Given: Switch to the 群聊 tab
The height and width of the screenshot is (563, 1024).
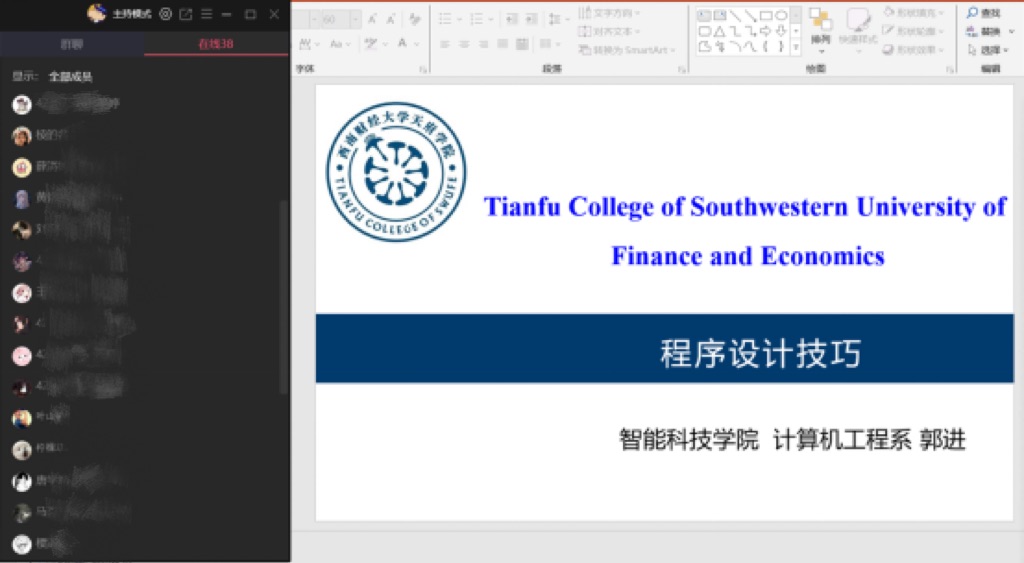Looking at the screenshot, I should (72, 44).
